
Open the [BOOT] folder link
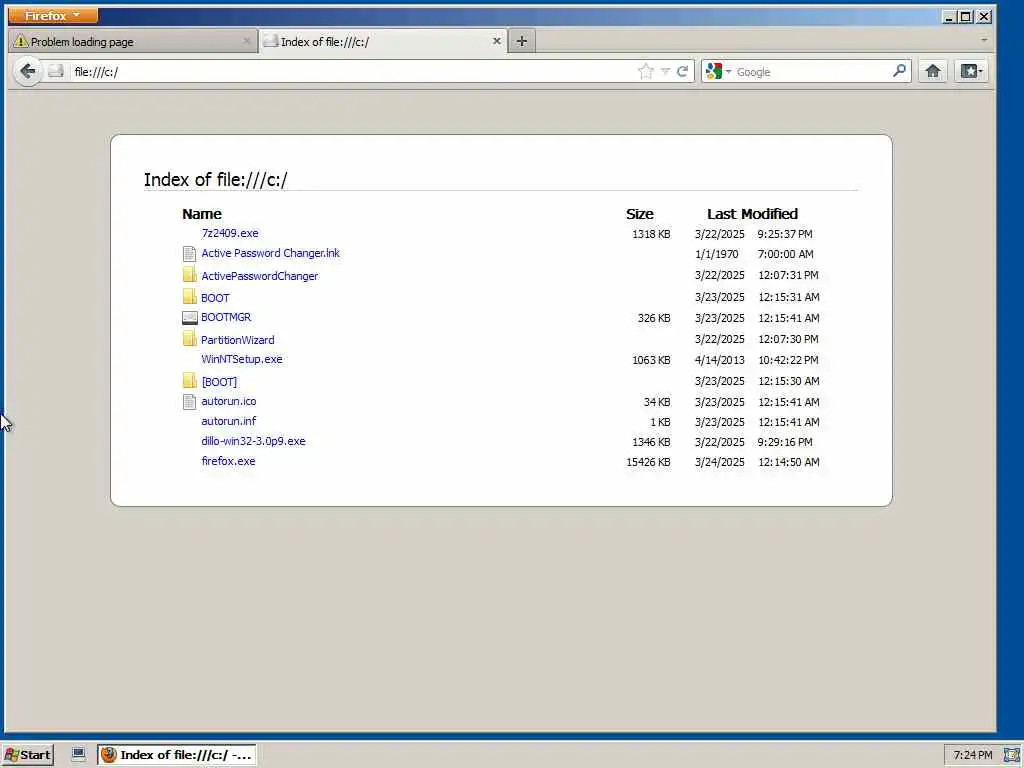(219, 381)
